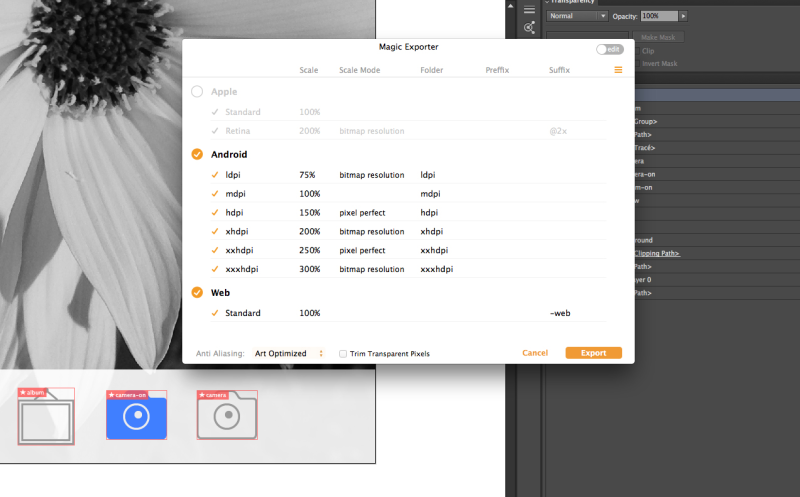Click the 250% scale value for xxhdpi
800x497 pixels.
coord(310,250)
